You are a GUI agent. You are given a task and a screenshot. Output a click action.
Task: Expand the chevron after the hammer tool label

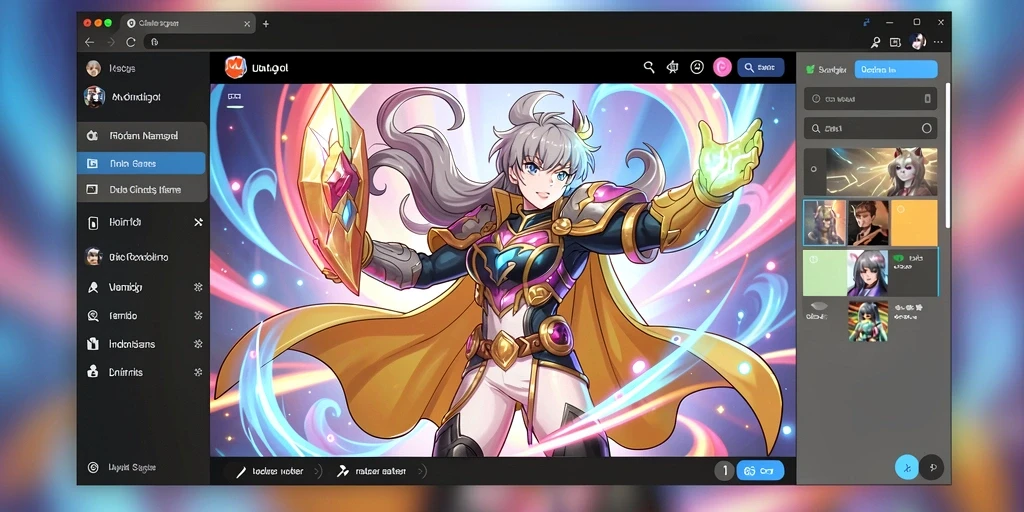pyautogui.click(x=421, y=472)
